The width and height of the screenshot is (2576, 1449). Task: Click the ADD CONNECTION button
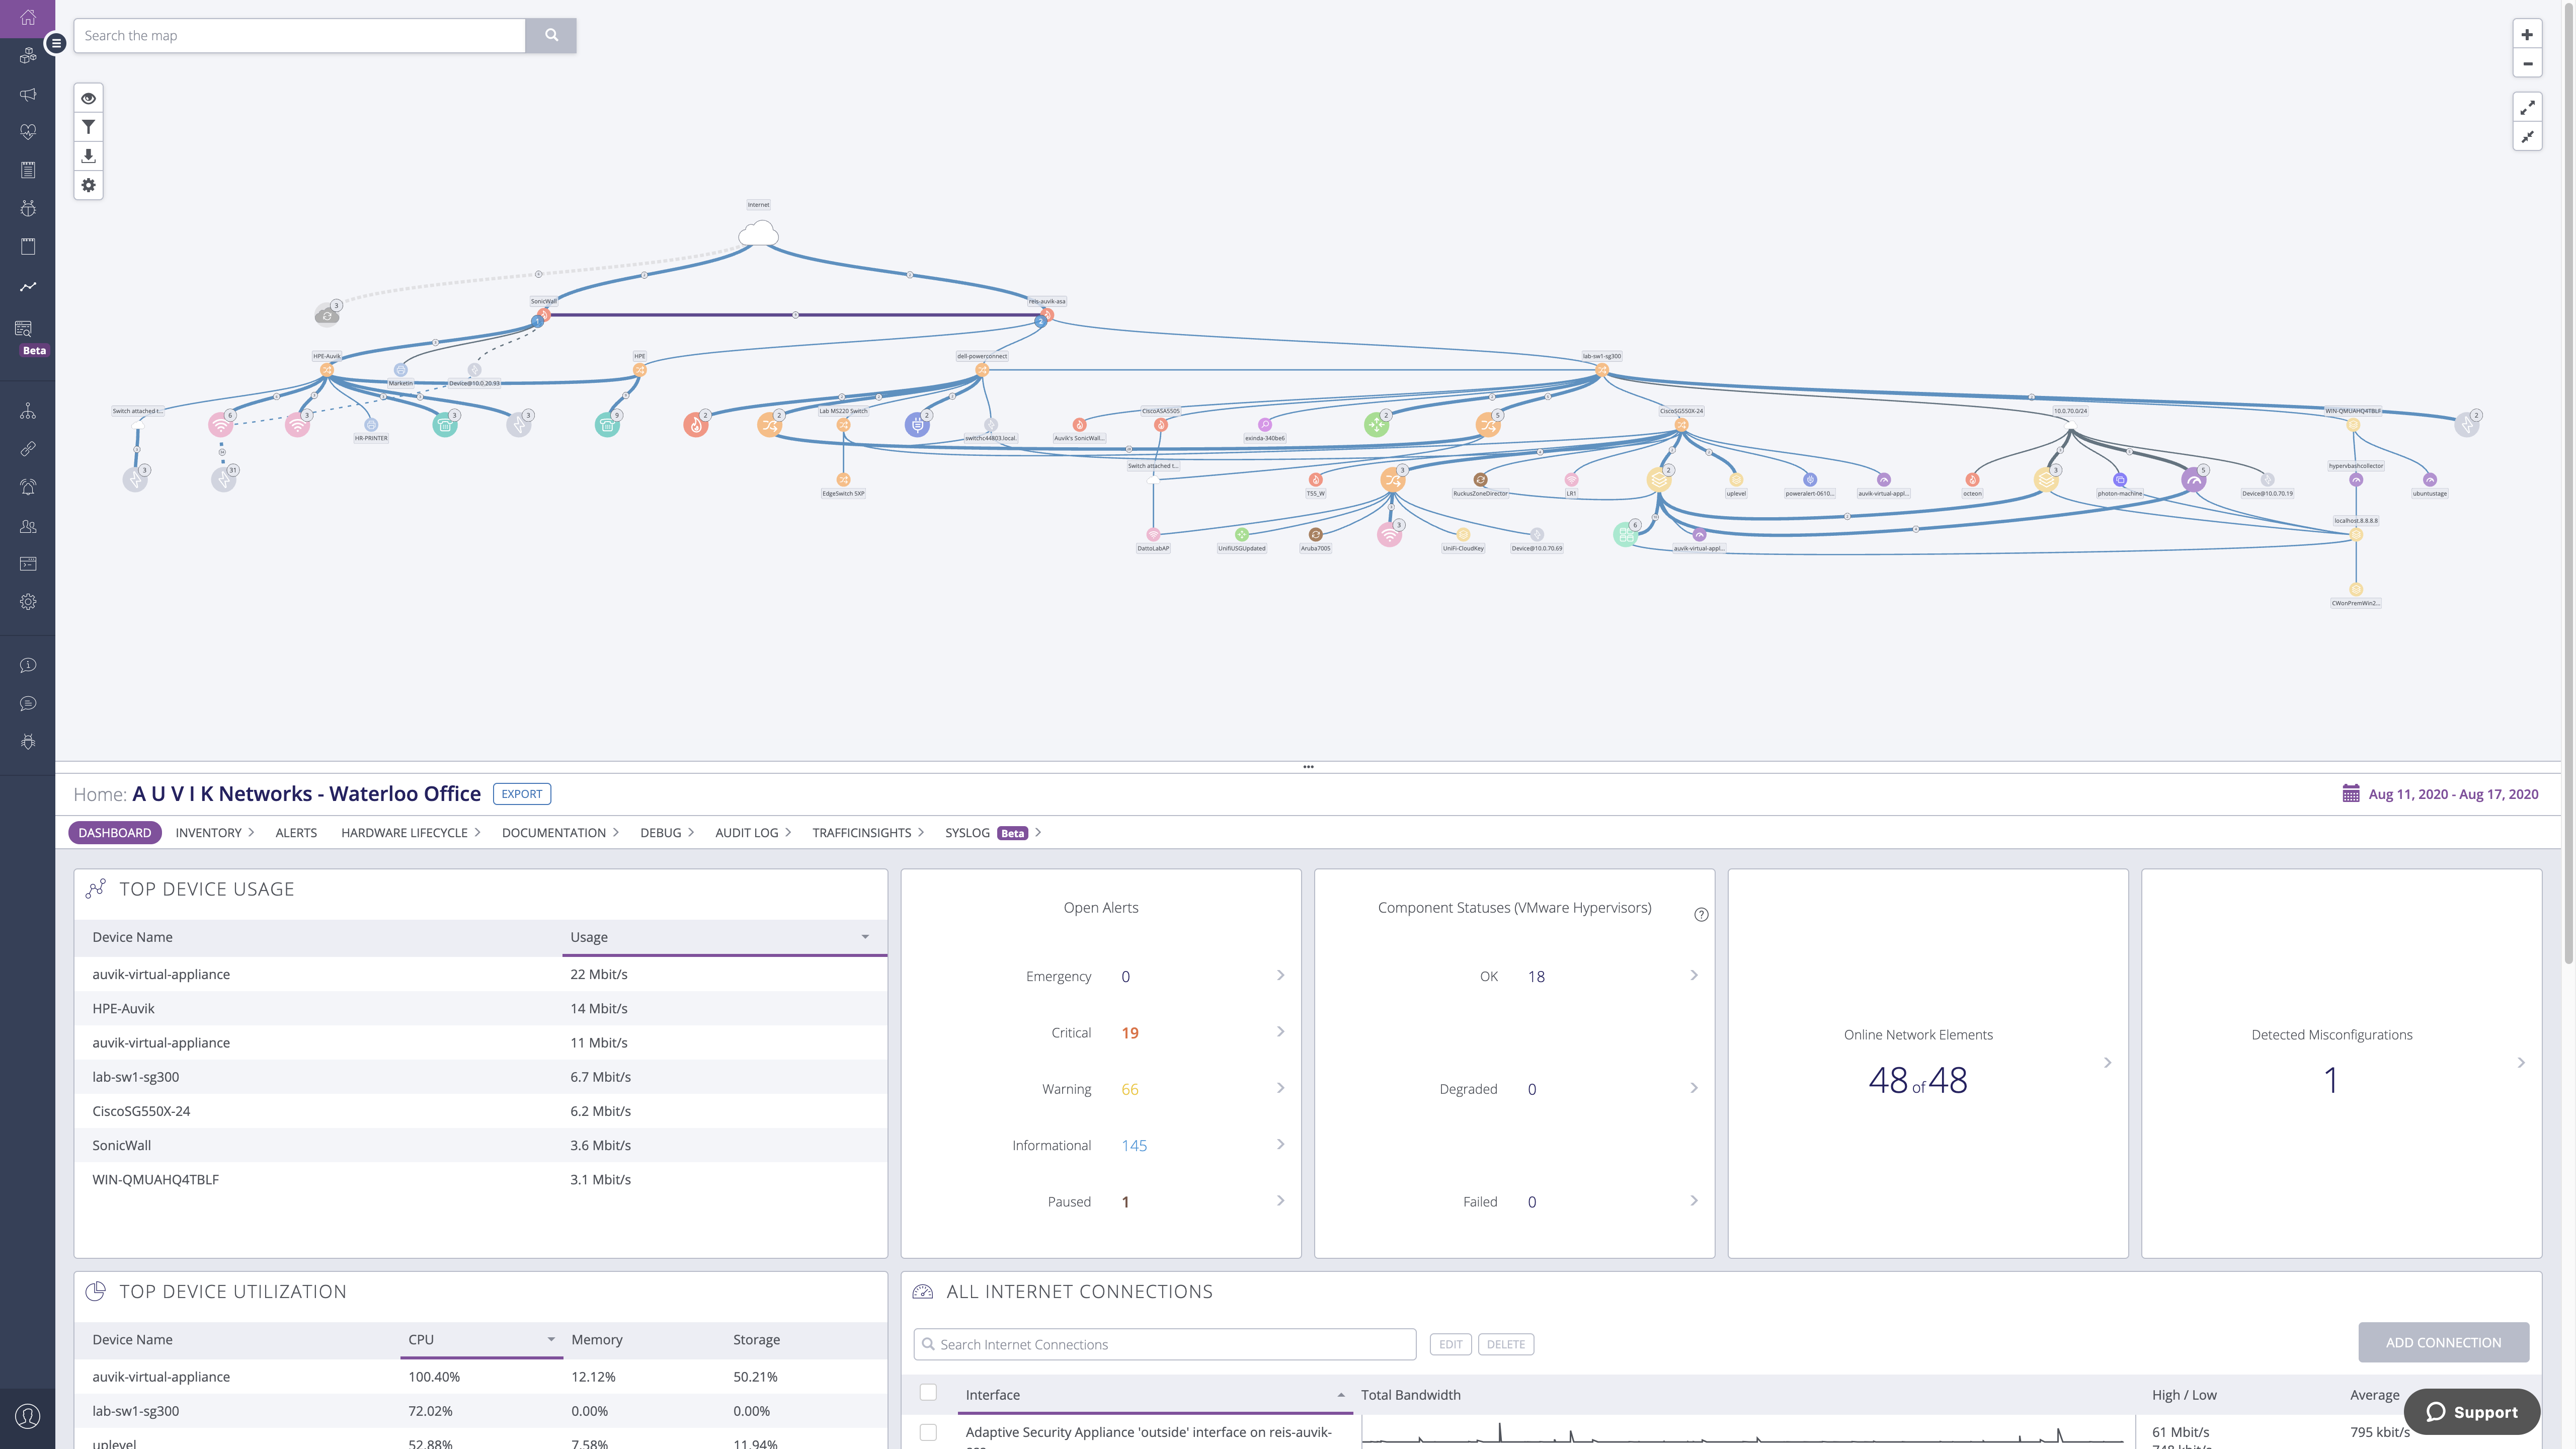coord(2443,1341)
